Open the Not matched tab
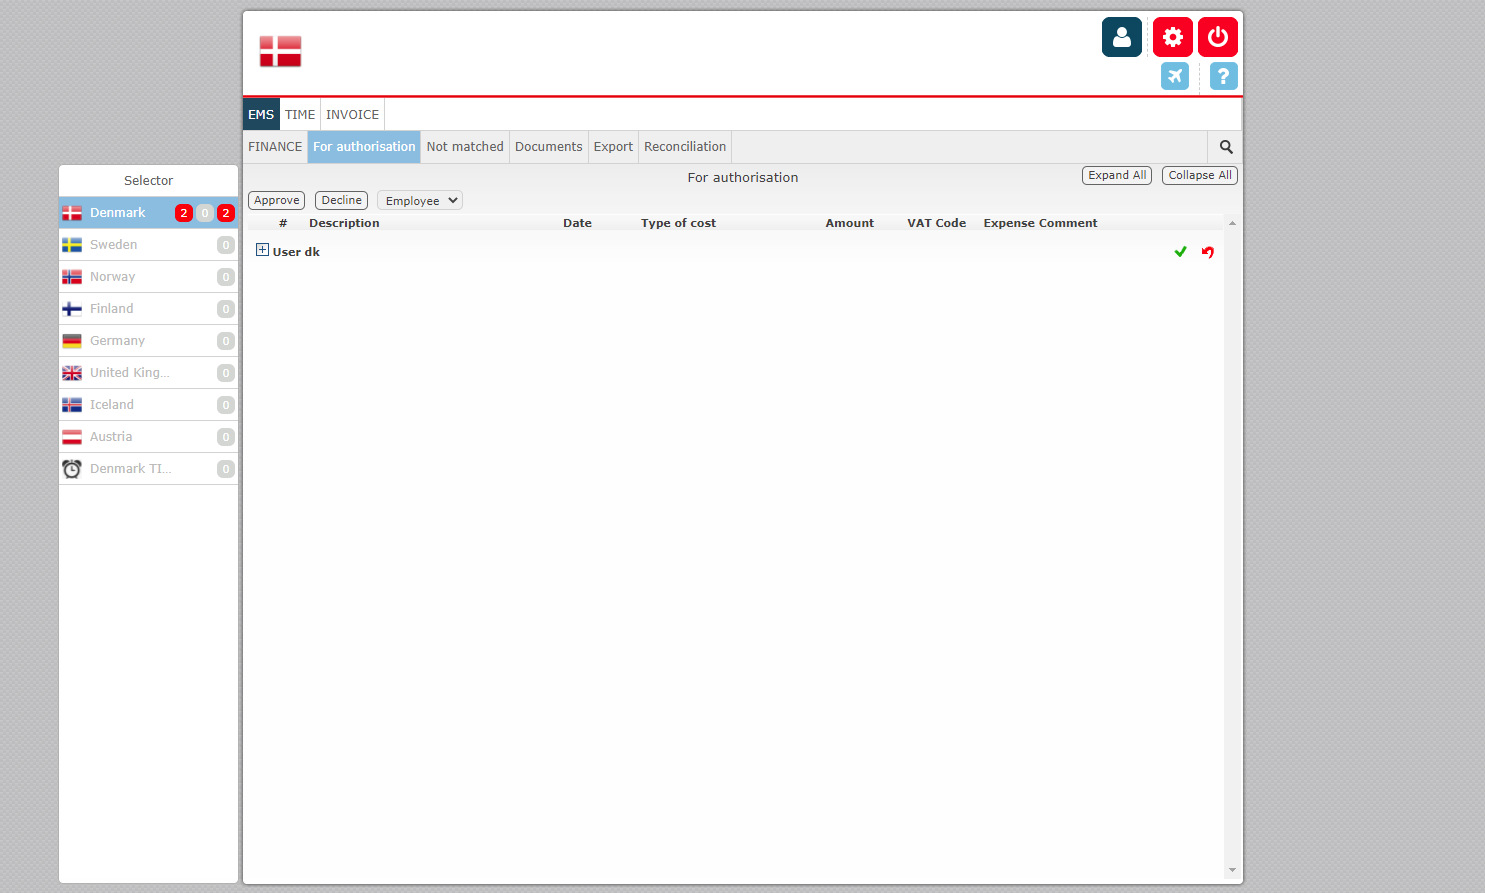The image size is (1485, 893). (465, 147)
